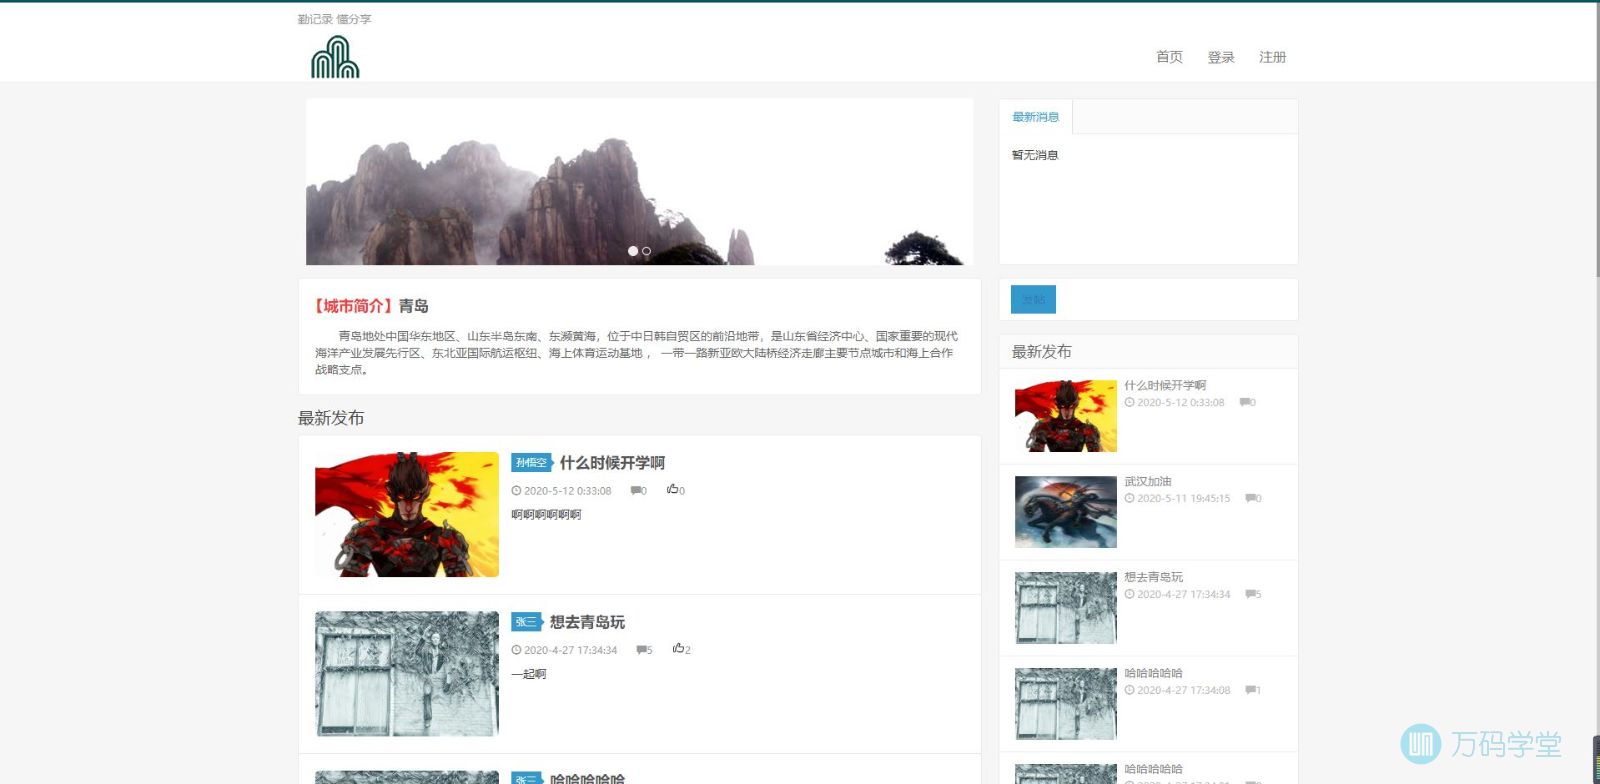Click the 勤记录 懂分享 site slogan
Image resolution: width=1600 pixels, height=784 pixels.
[x=334, y=19]
